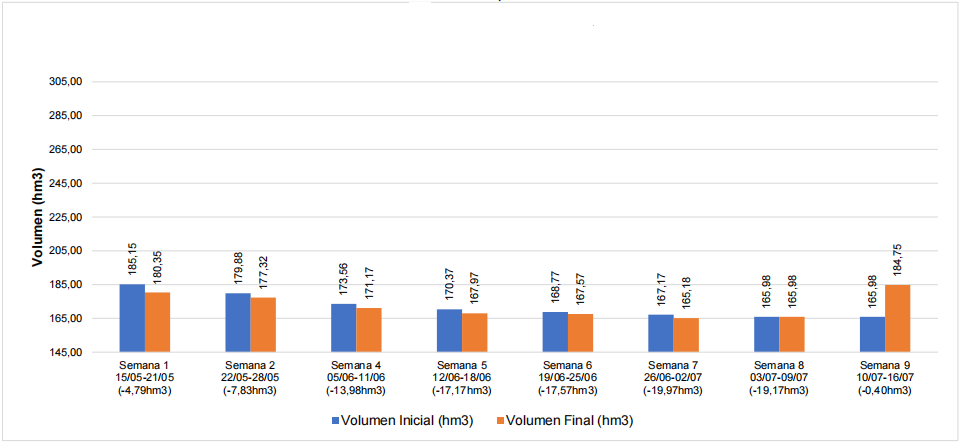Select the blue bar for Semana 2
961x444 pixels.
pos(237,322)
